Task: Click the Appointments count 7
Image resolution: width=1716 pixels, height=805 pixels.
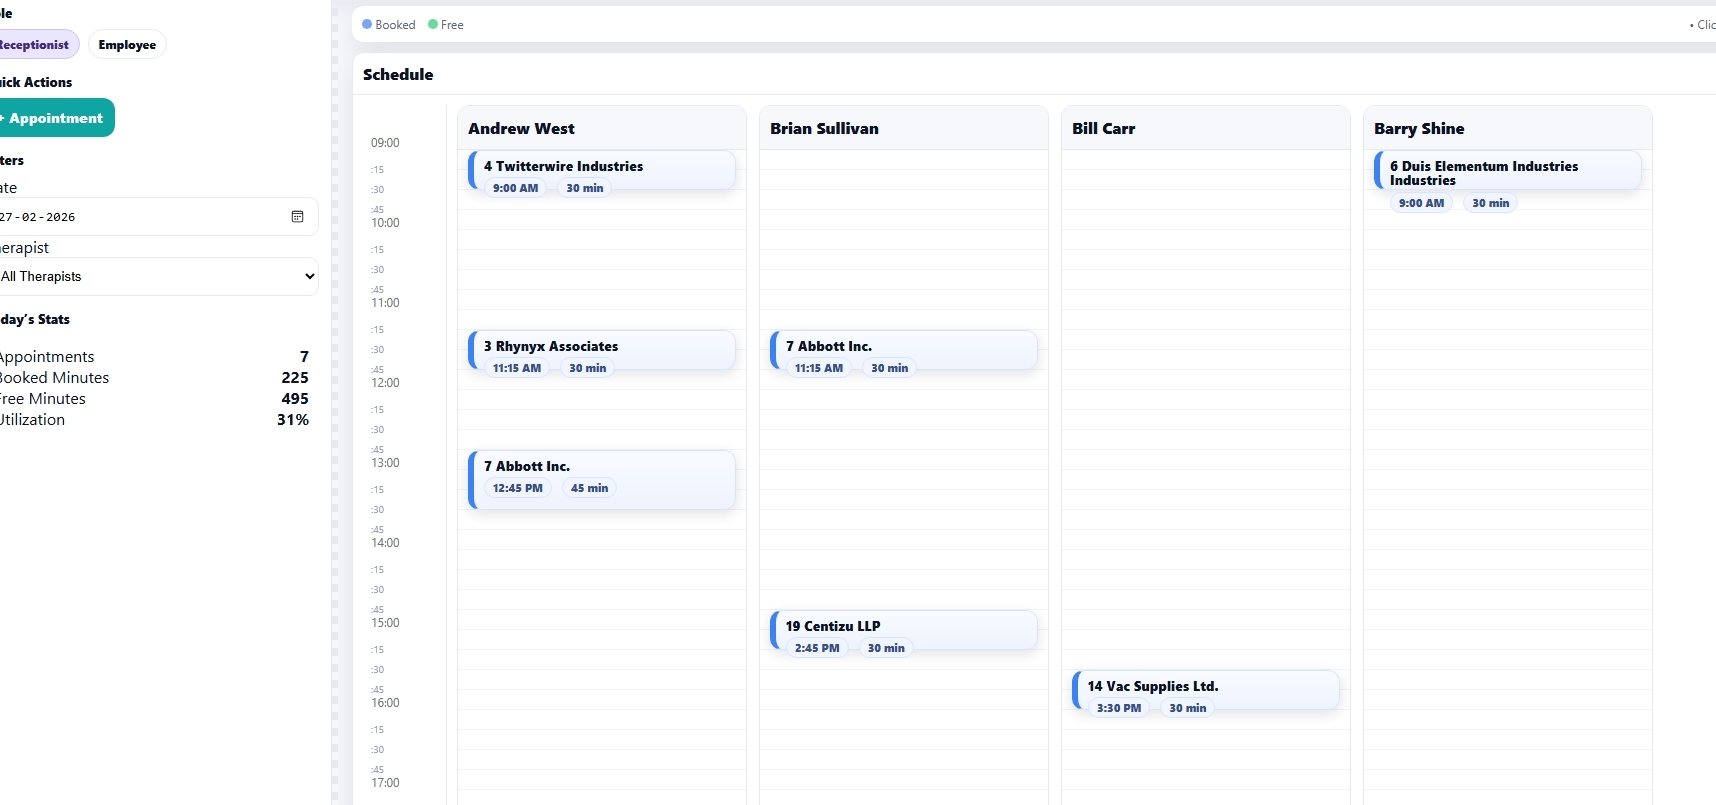Action: point(304,357)
